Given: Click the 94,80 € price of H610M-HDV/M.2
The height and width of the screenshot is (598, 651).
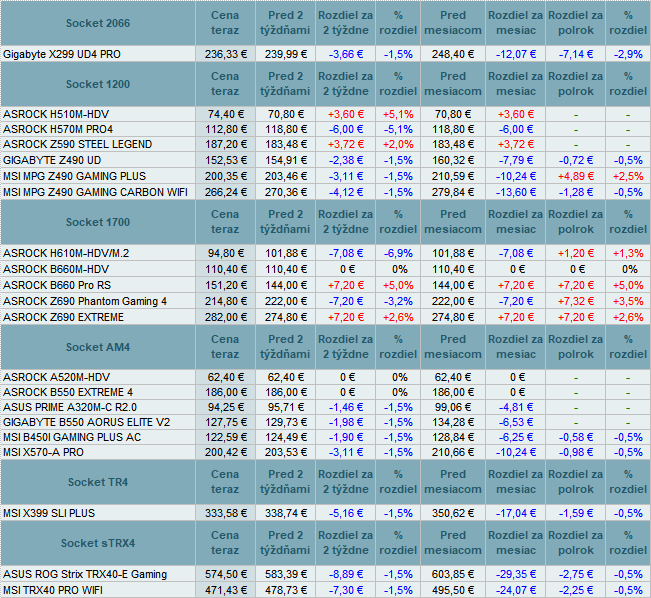Looking at the screenshot, I should pos(226,253).
